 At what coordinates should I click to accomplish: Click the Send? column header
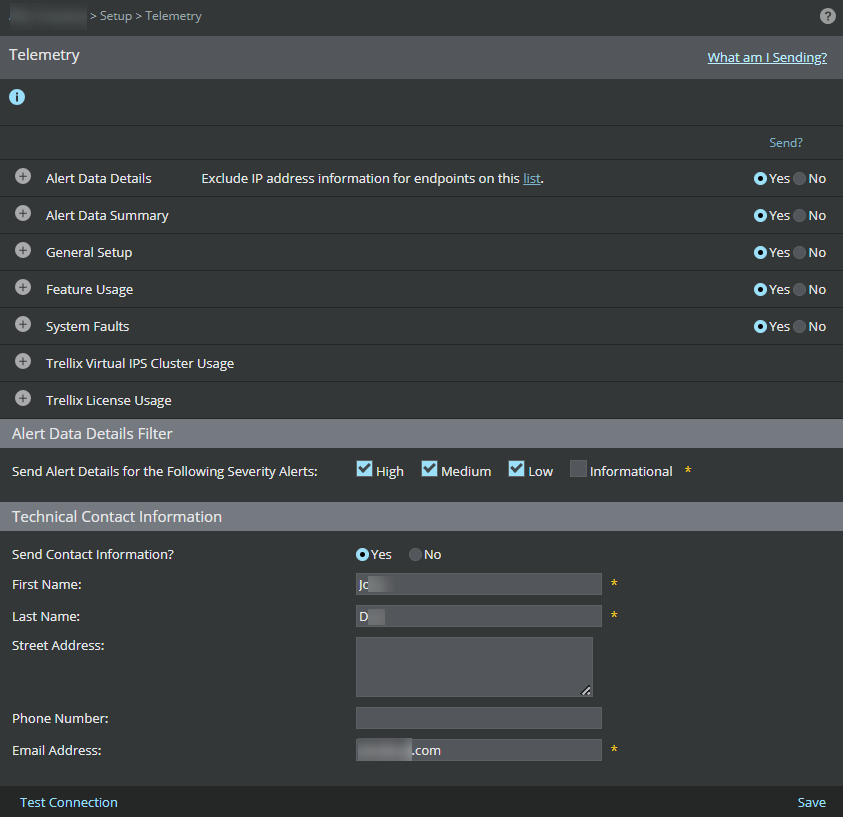[x=785, y=143]
